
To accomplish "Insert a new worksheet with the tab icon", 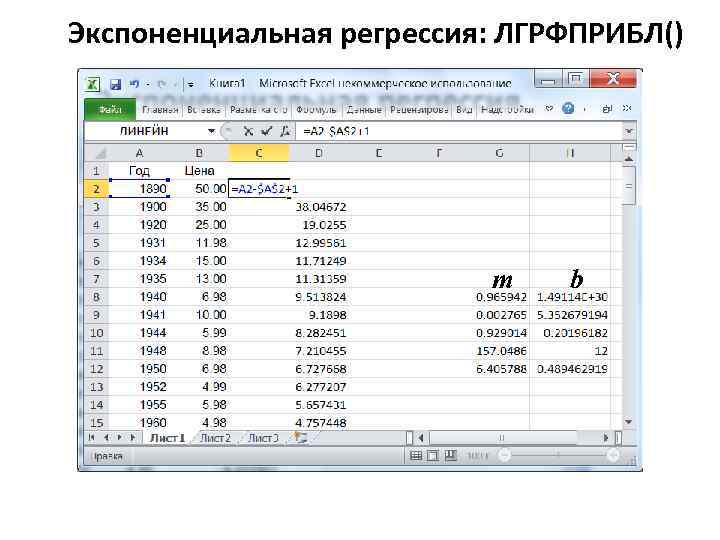I will pyautogui.click(x=300, y=438).
